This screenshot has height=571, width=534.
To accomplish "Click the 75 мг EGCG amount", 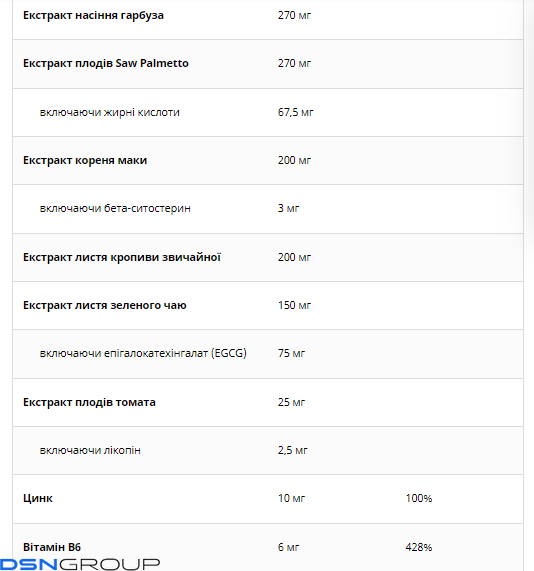I will (291, 353).
